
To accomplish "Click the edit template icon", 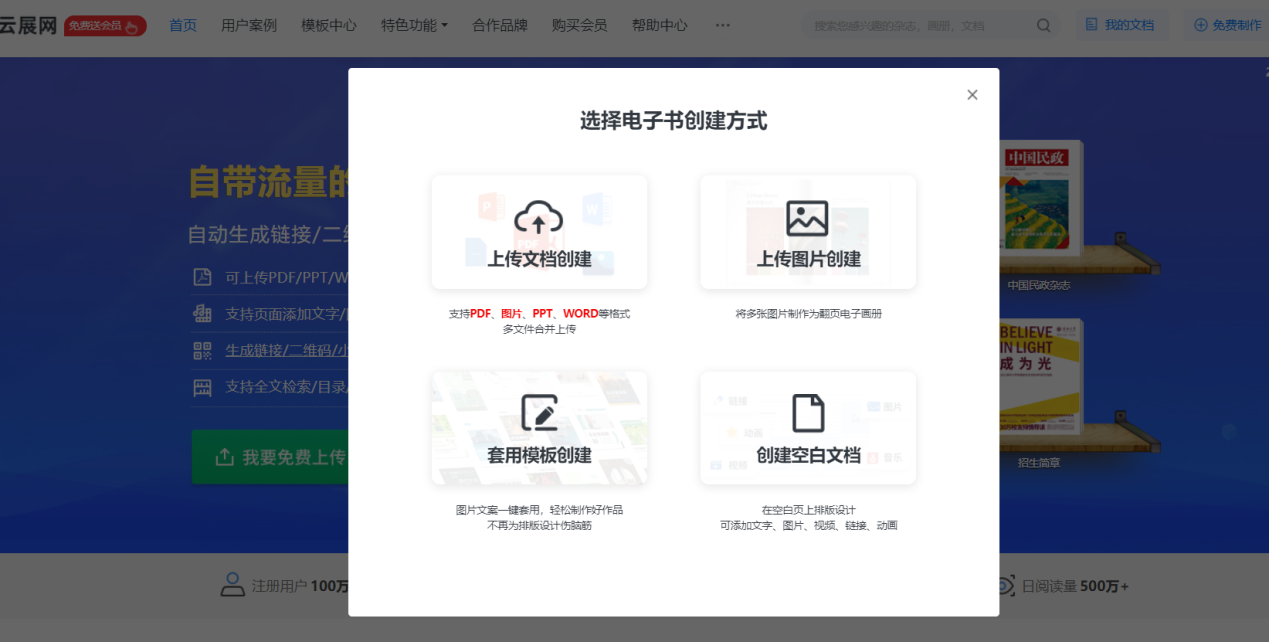I will click(x=539, y=413).
